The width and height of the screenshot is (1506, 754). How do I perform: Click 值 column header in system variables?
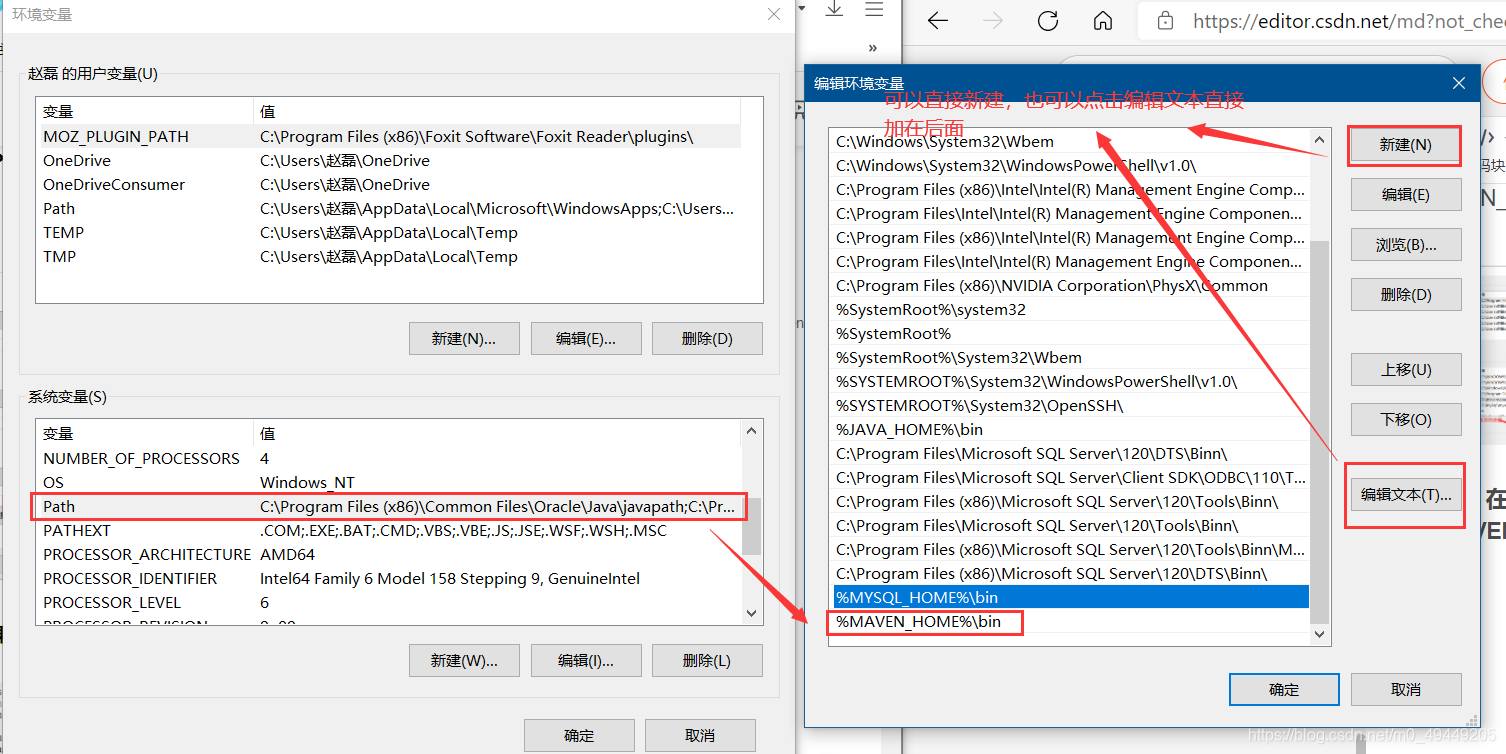[498, 434]
